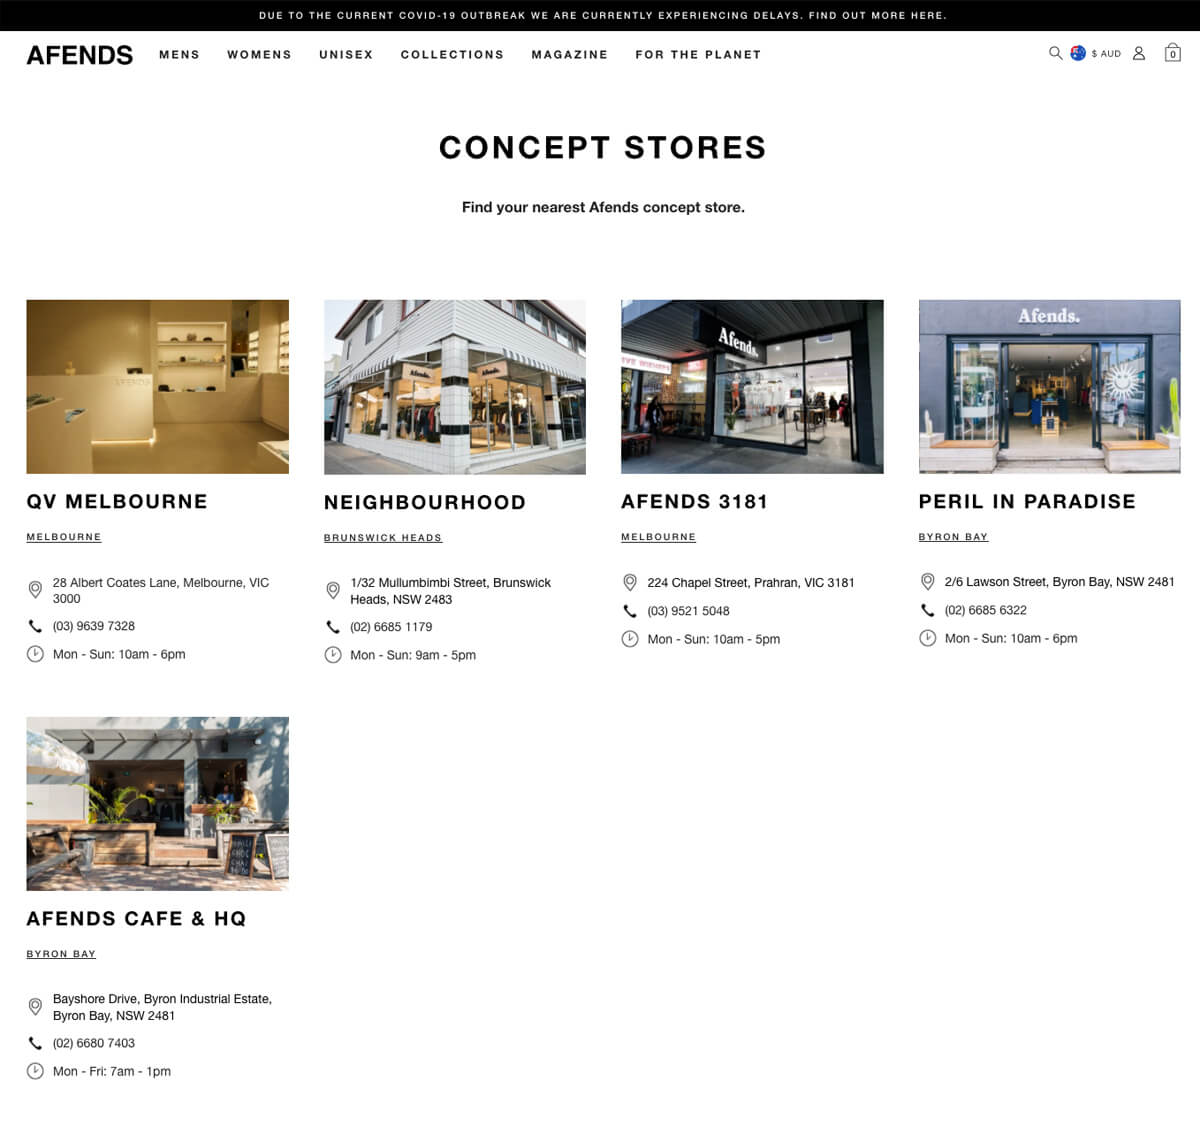Click phone number (02) 6685 1179

pos(391,627)
